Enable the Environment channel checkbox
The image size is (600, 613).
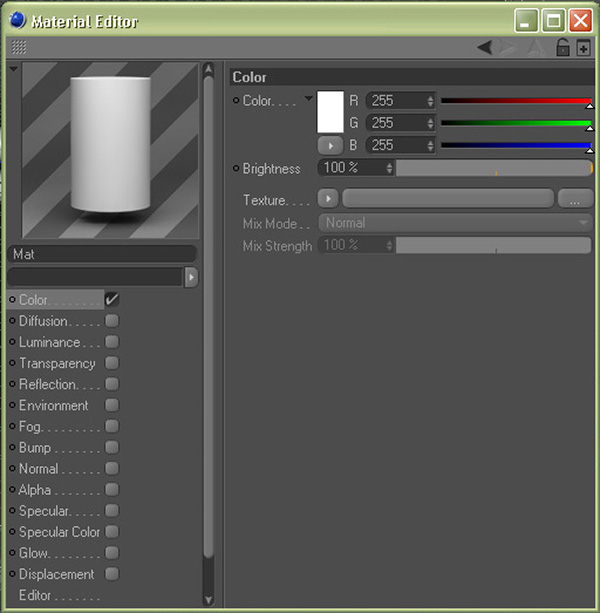(112, 405)
